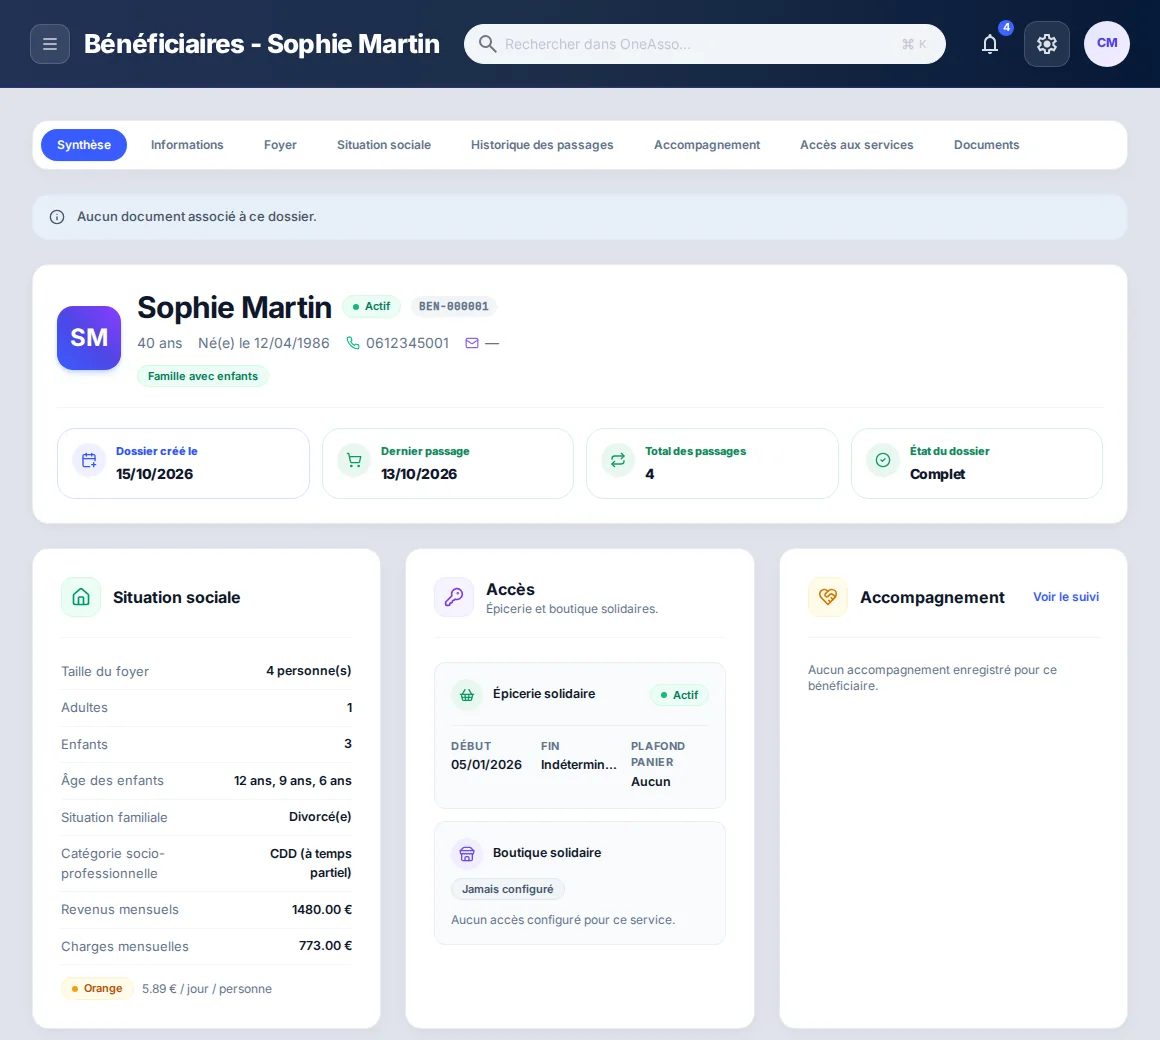Image resolution: width=1160 pixels, height=1040 pixels.
Task: Click the heart icon in Accompagnement card
Action: point(827,597)
